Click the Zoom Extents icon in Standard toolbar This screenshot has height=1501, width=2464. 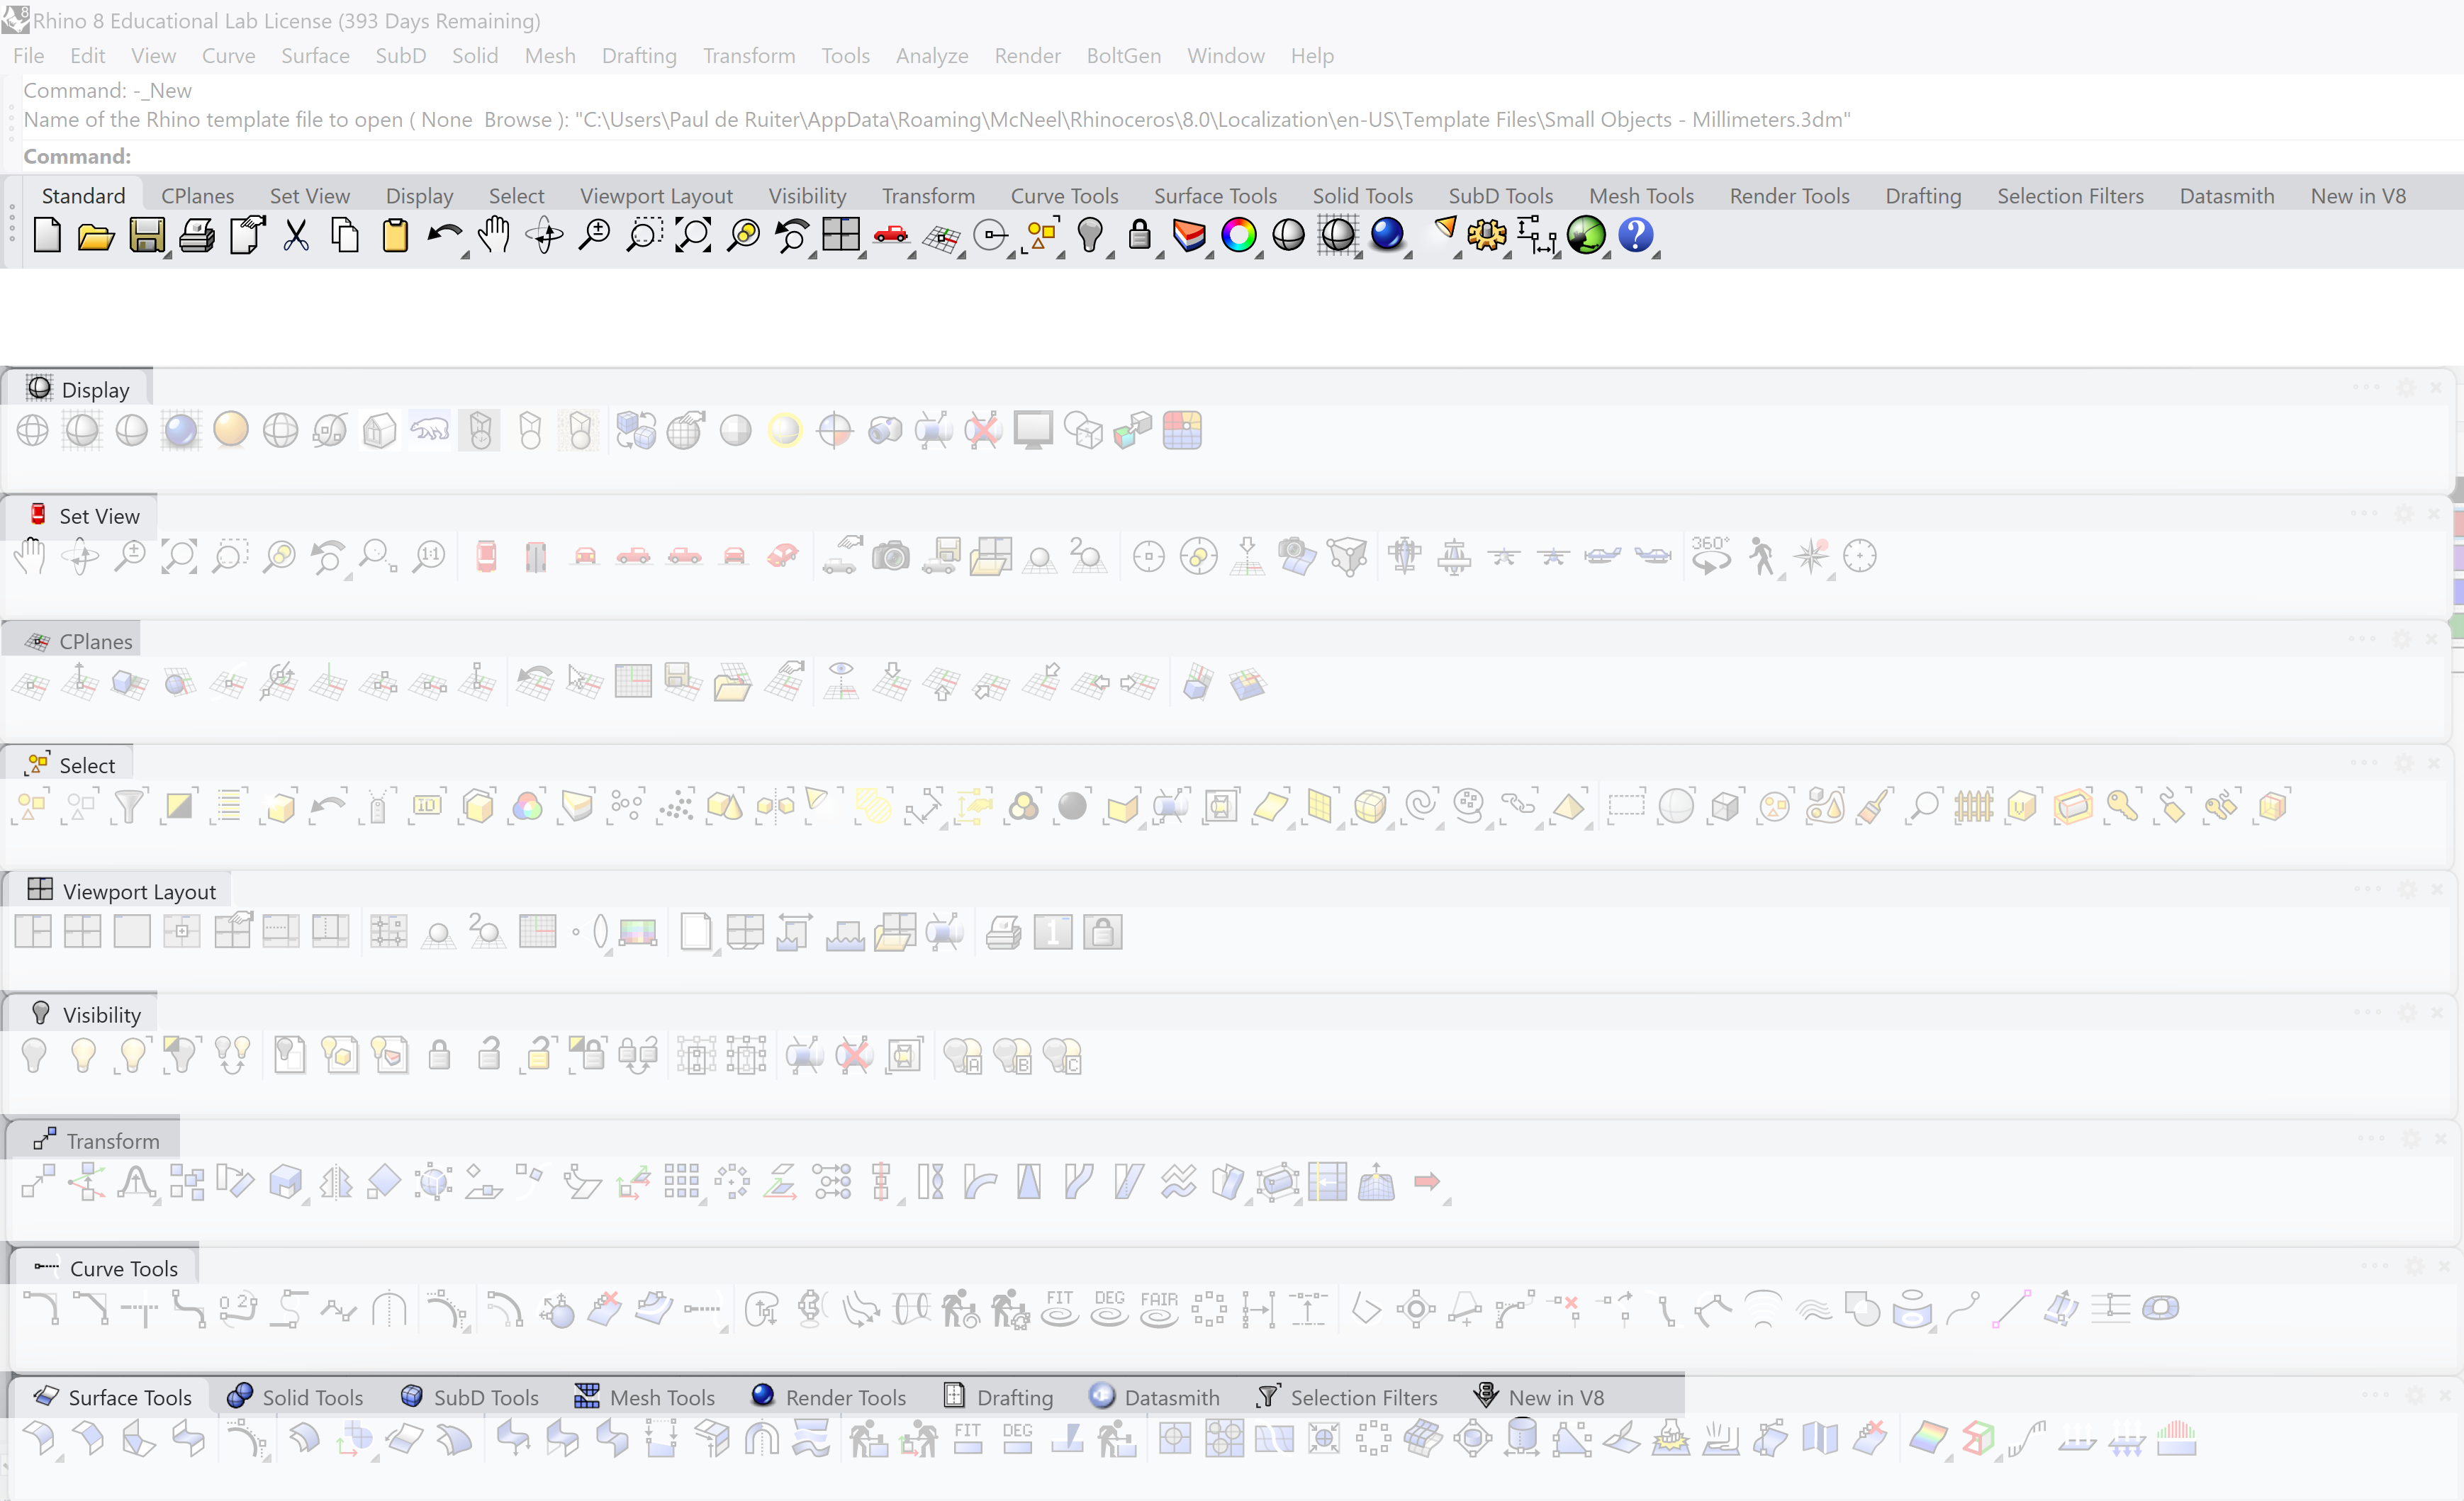pos(693,236)
